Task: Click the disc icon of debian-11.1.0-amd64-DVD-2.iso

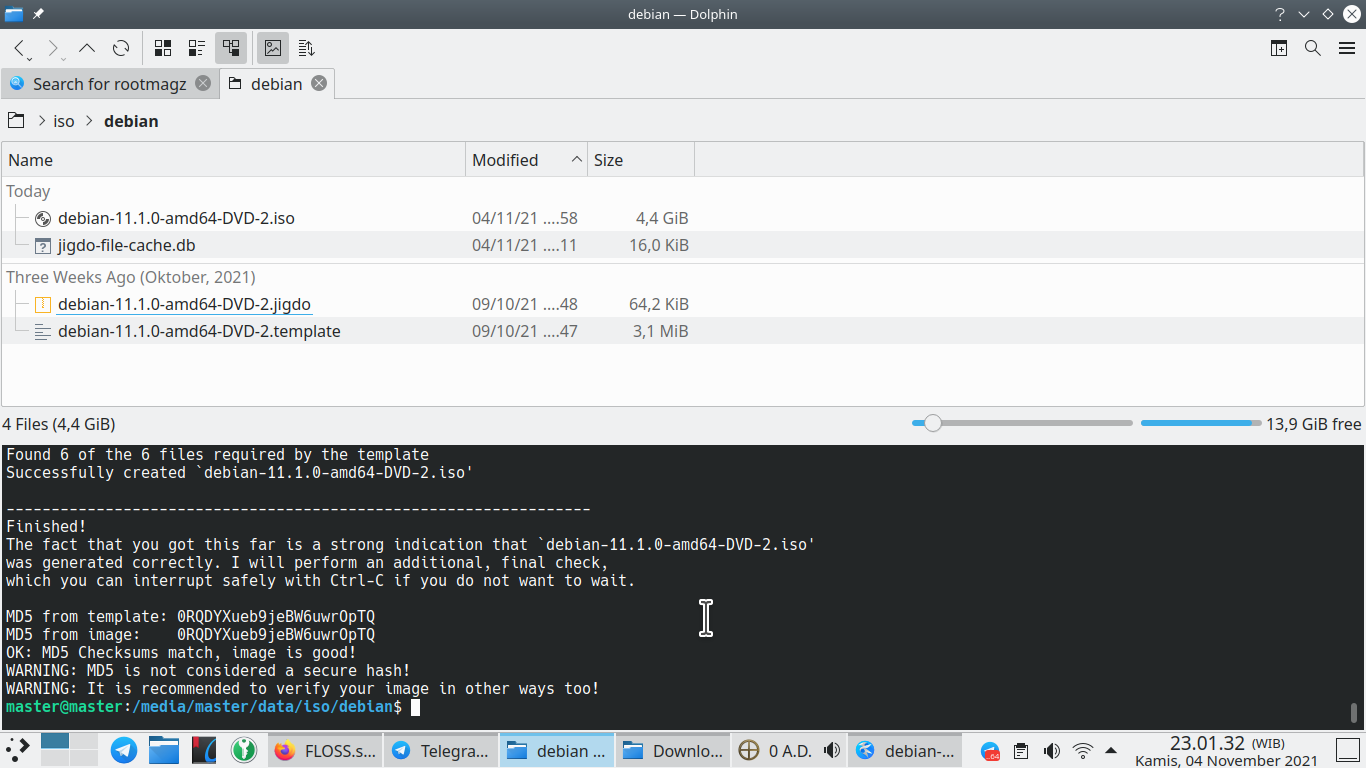Action: pos(42,218)
